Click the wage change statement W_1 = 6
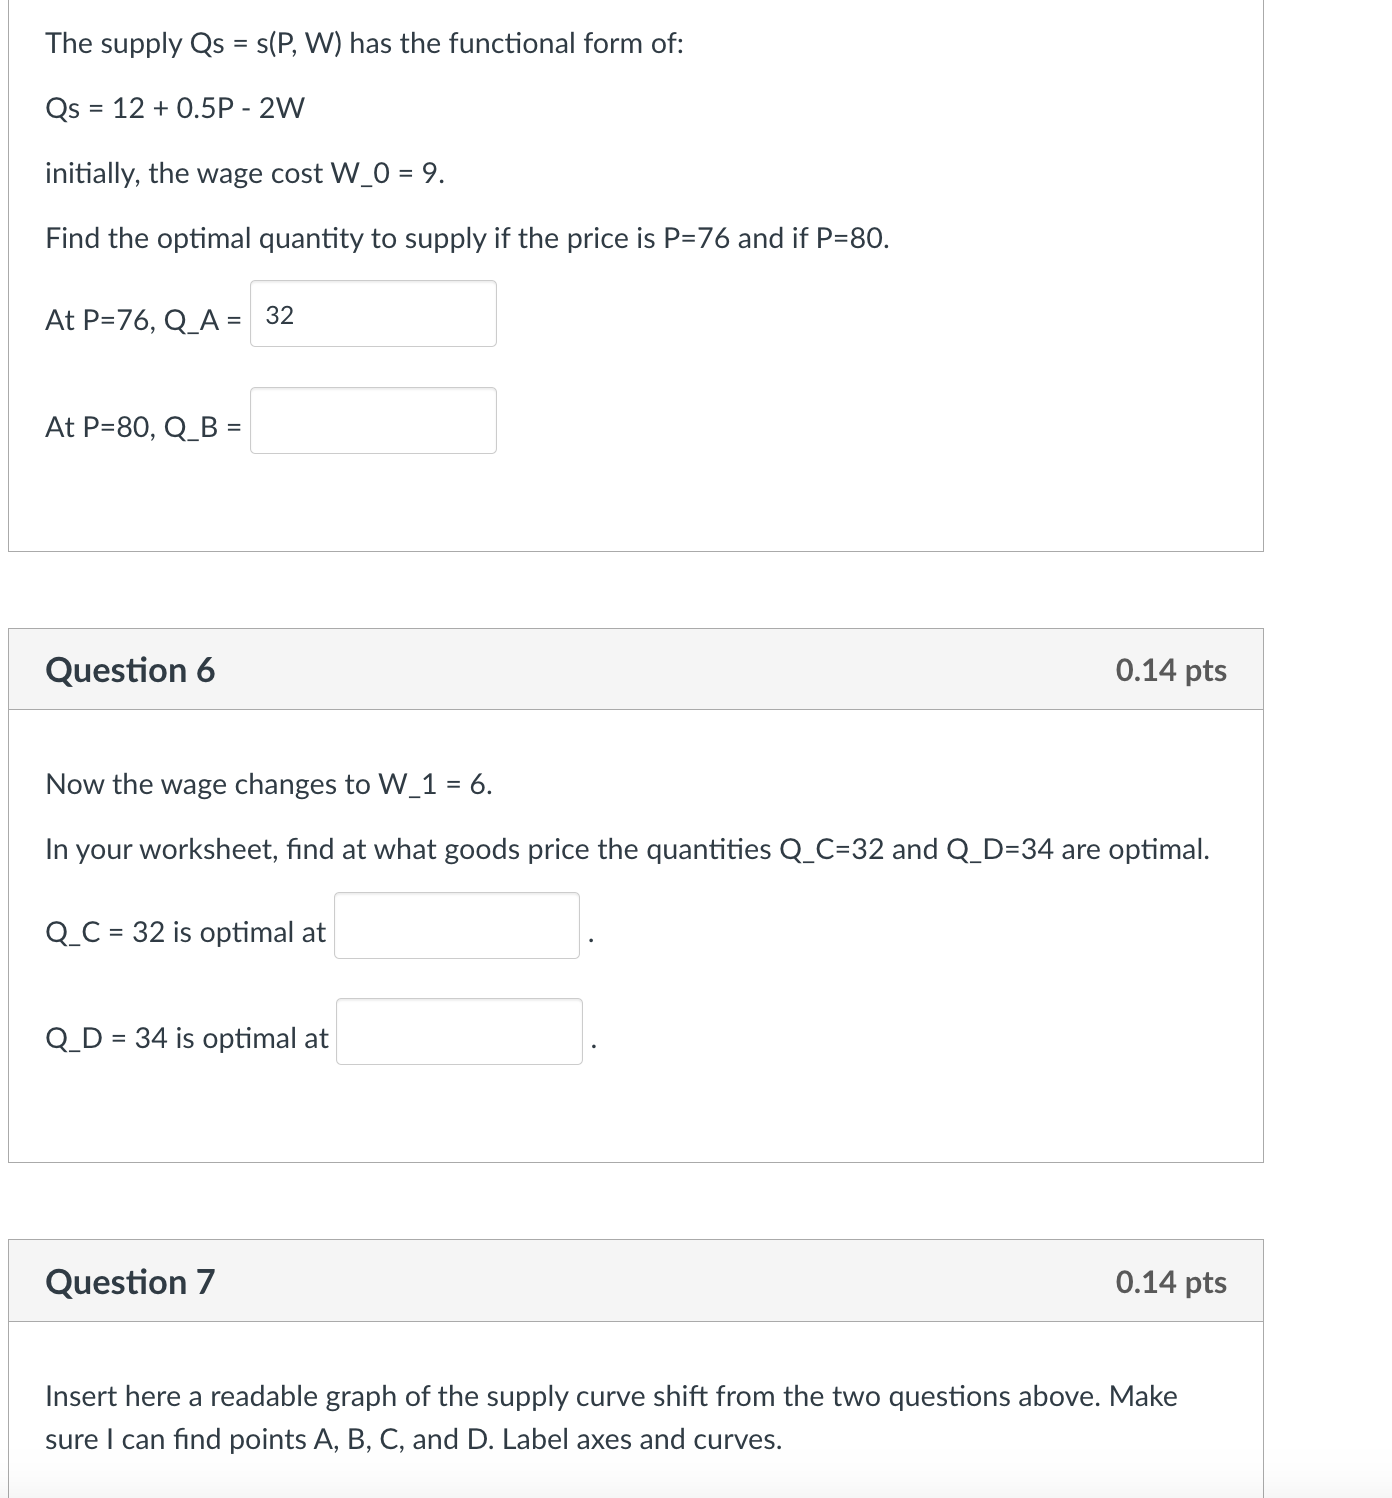 pos(268,784)
